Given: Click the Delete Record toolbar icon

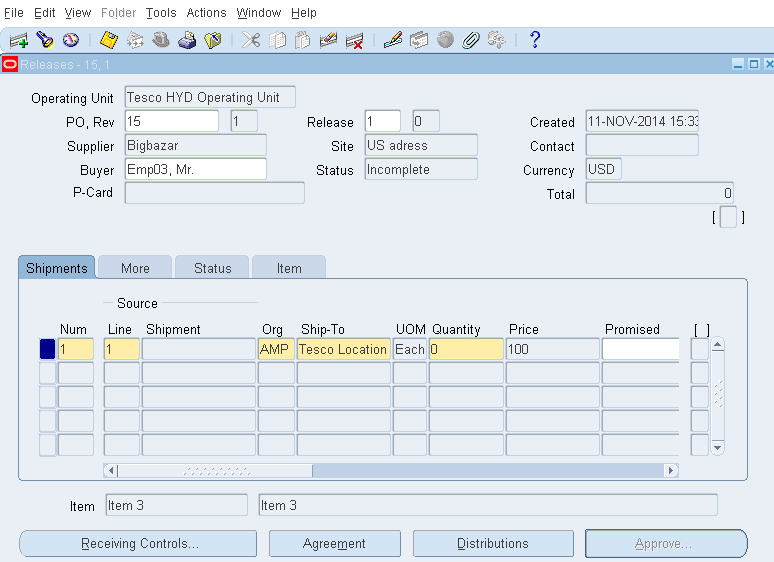Looking at the screenshot, I should tap(354, 40).
